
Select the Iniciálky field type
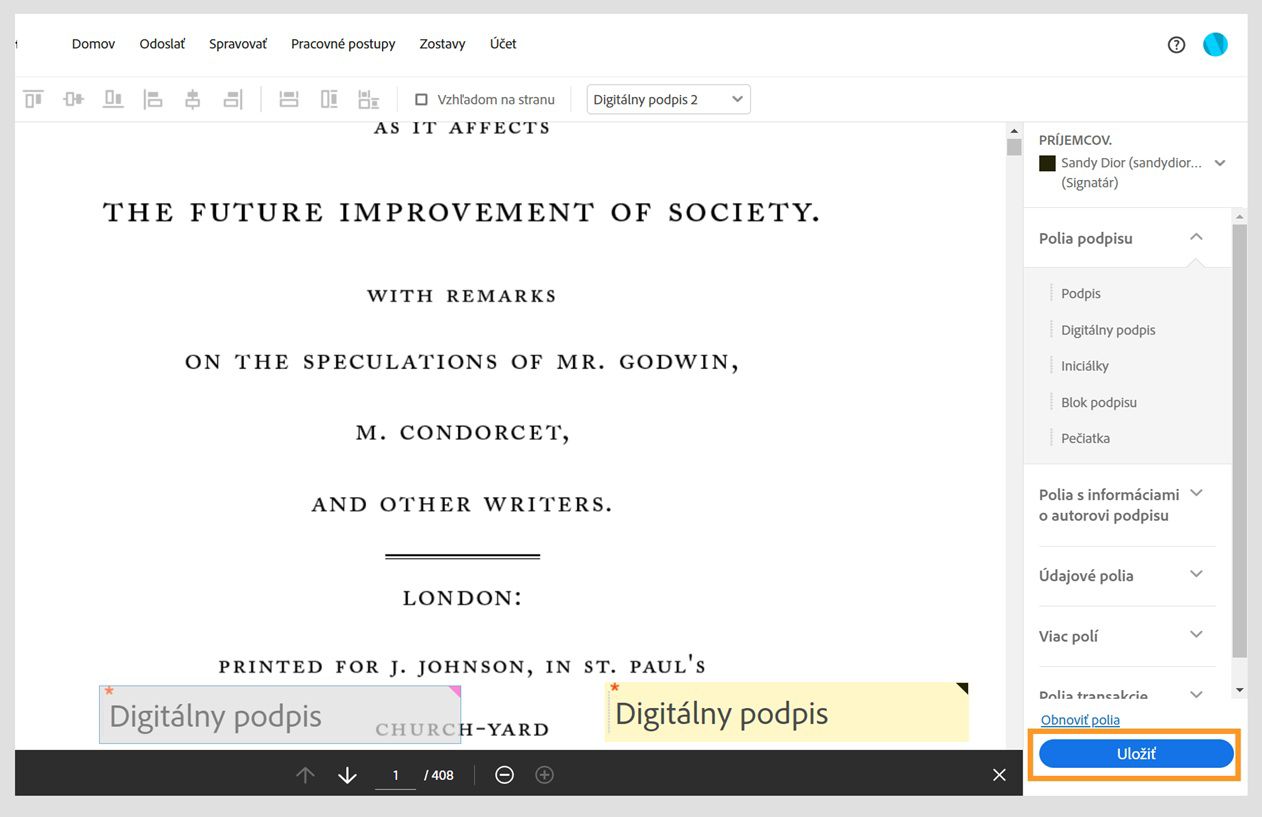pyautogui.click(x=1085, y=366)
